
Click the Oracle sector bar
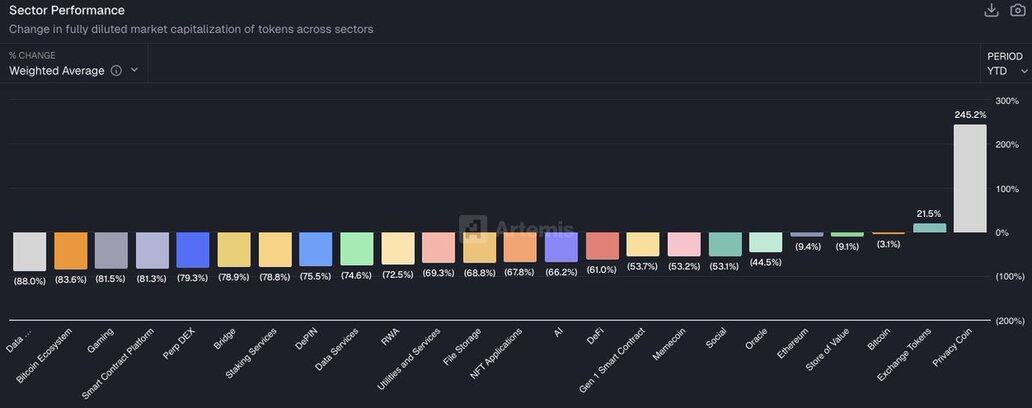766,243
